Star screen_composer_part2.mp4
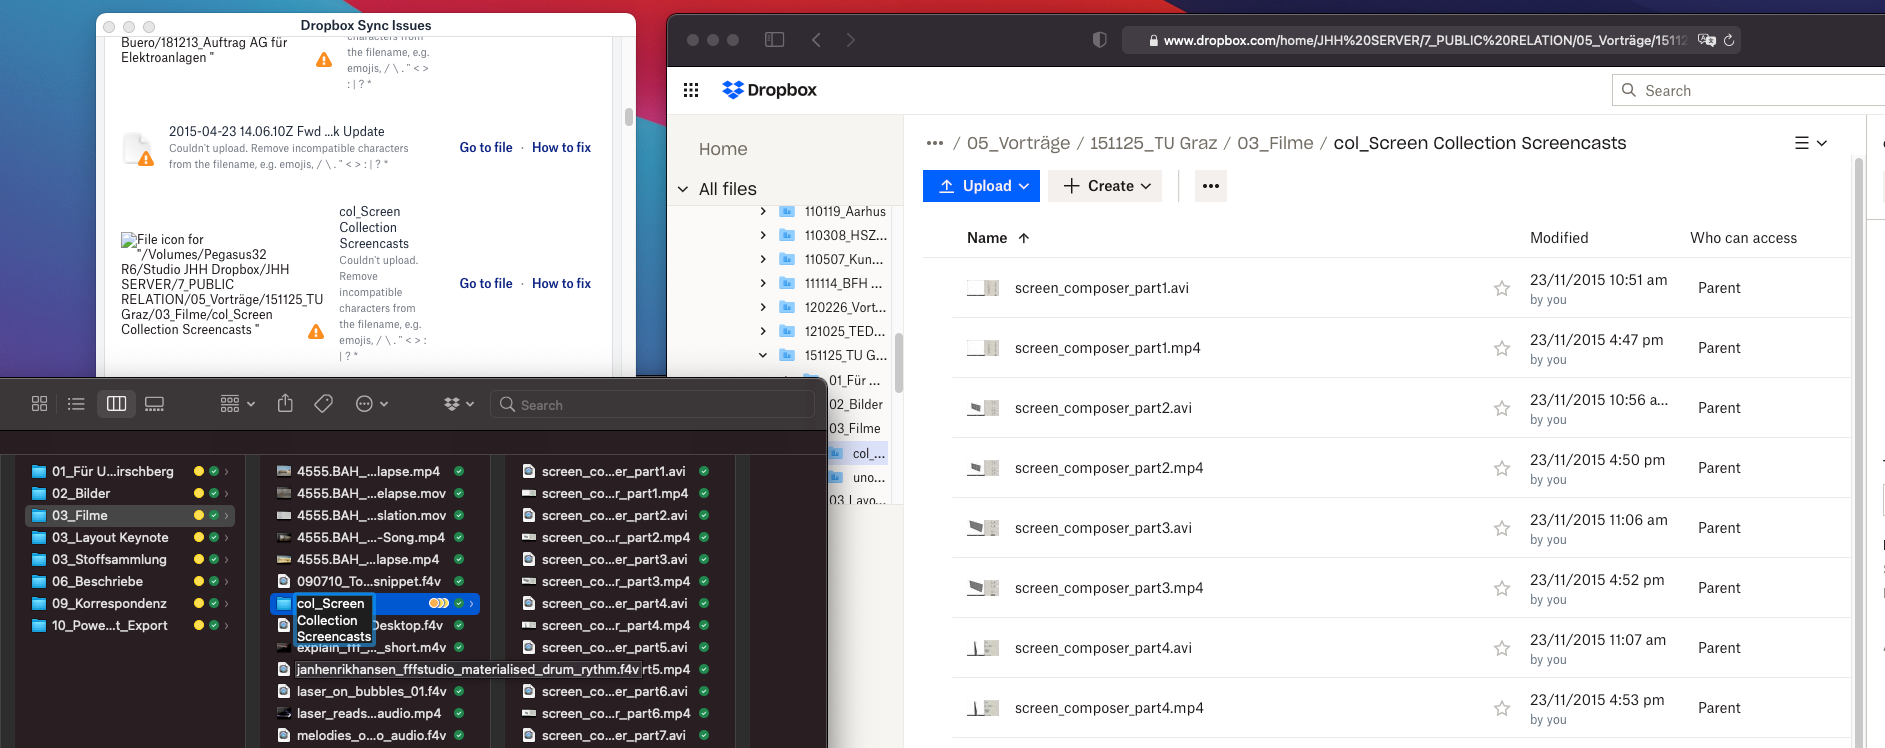 (x=1501, y=468)
